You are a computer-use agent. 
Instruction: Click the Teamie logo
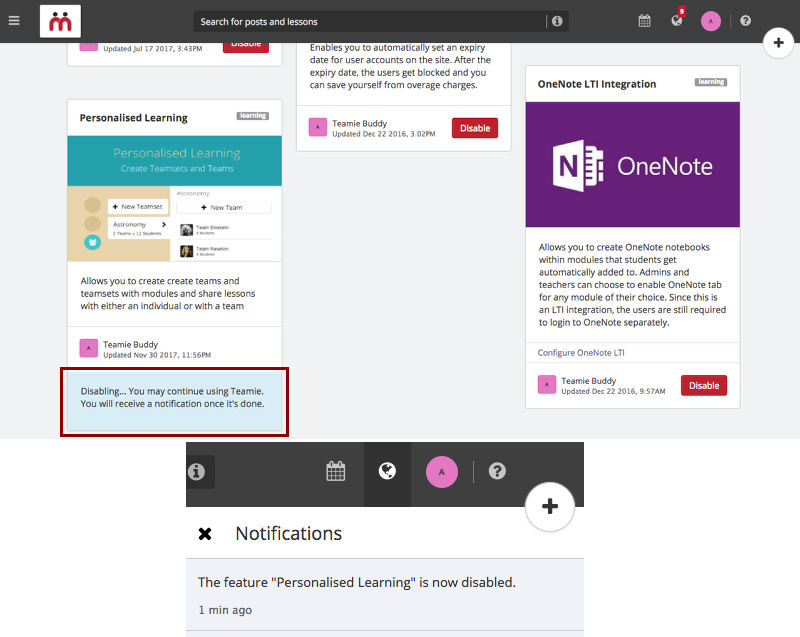60,21
